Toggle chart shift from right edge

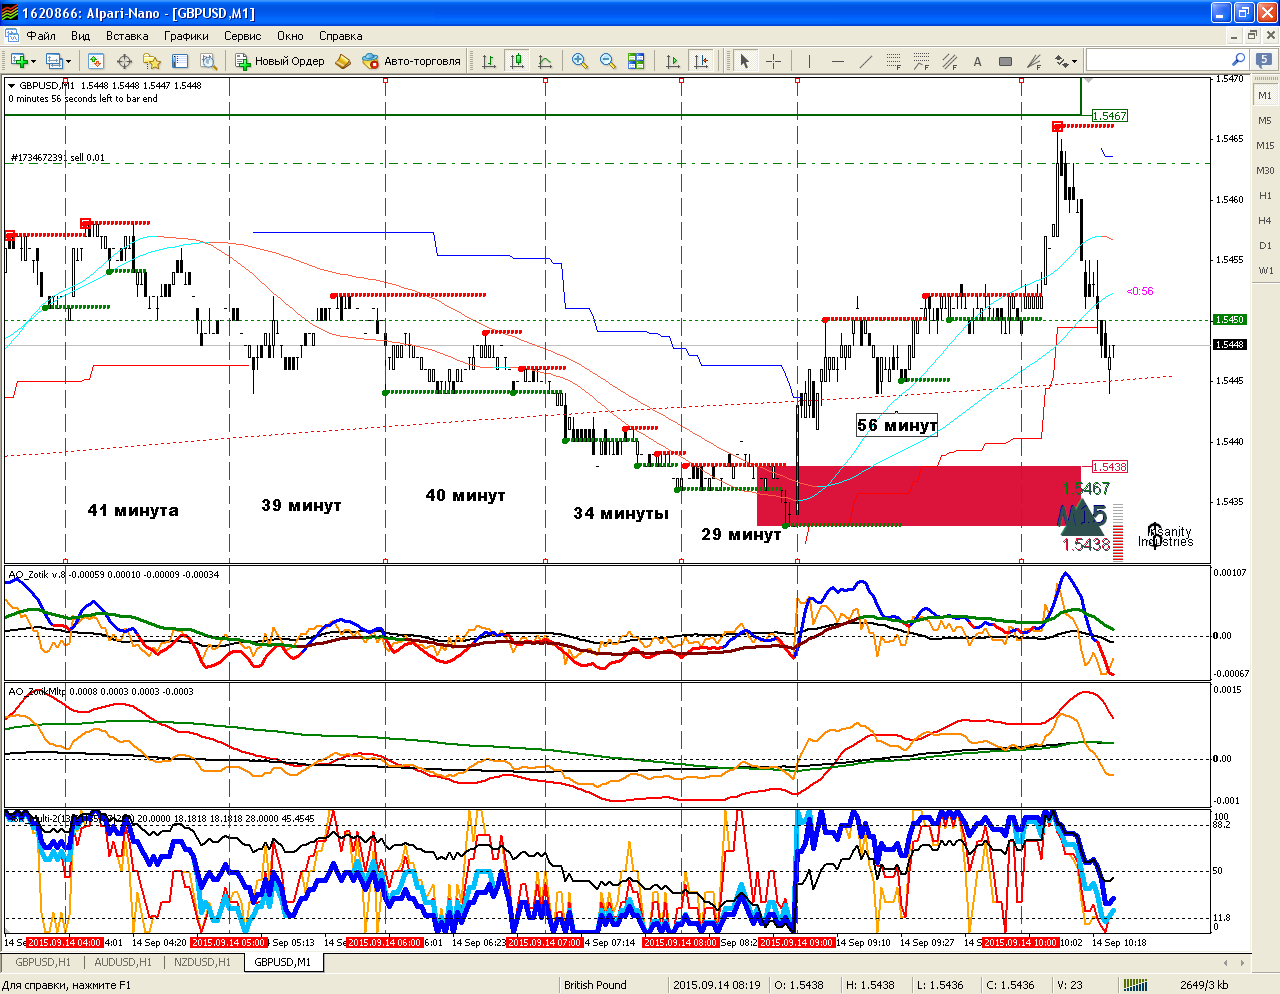click(x=701, y=61)
